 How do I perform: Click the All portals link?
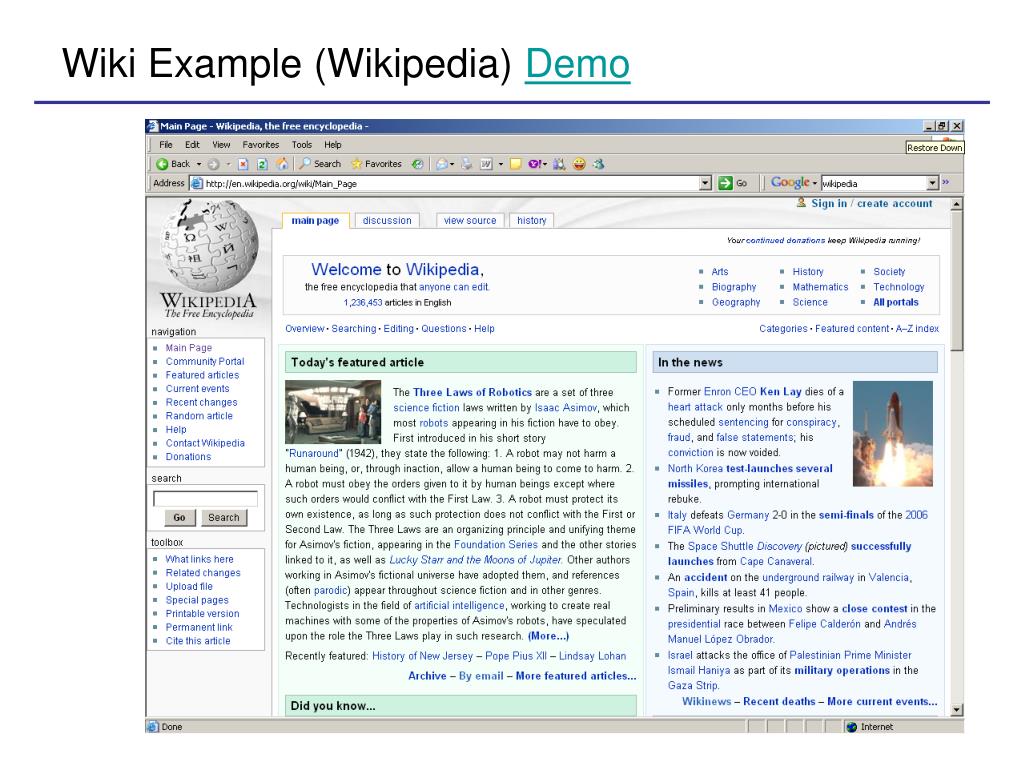pos(896,302)
